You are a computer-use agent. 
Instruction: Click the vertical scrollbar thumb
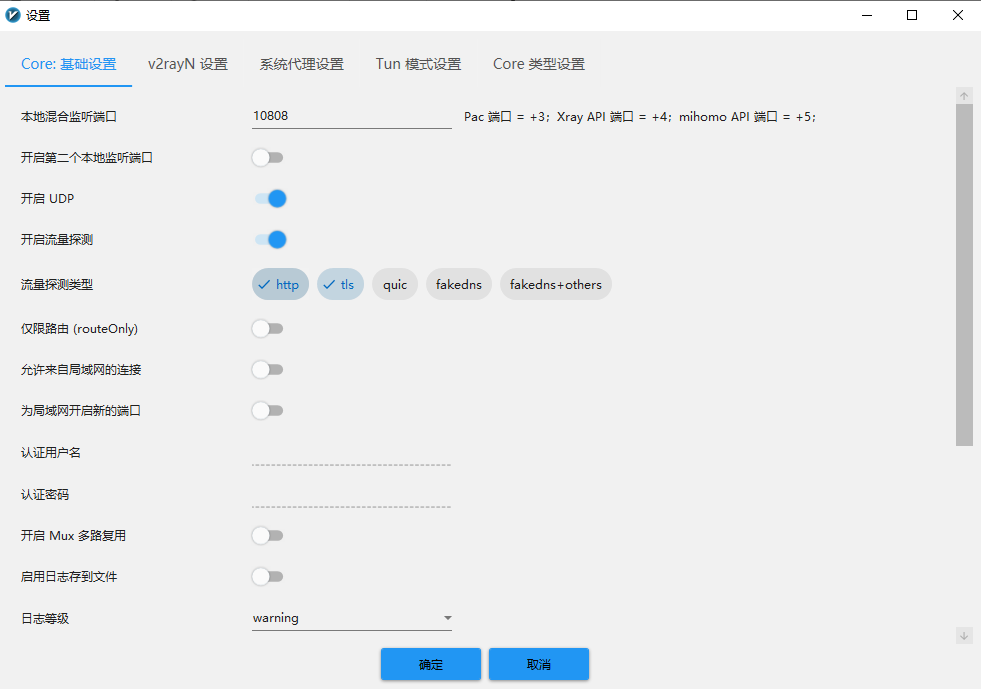coord(964,275)
